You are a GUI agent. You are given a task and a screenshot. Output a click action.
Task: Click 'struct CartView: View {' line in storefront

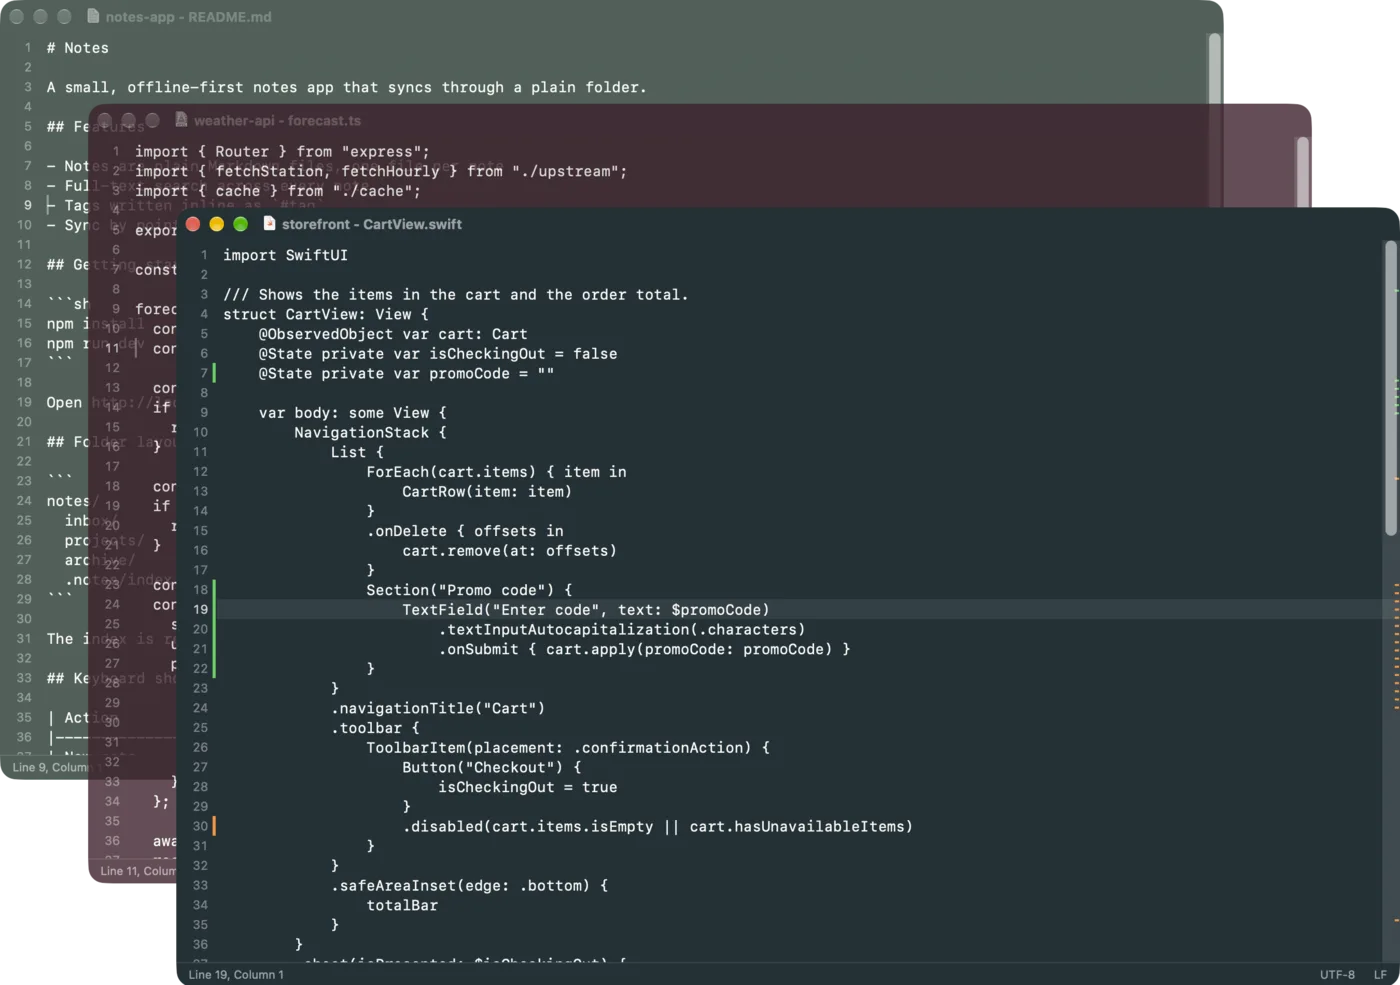coord(325,314)
